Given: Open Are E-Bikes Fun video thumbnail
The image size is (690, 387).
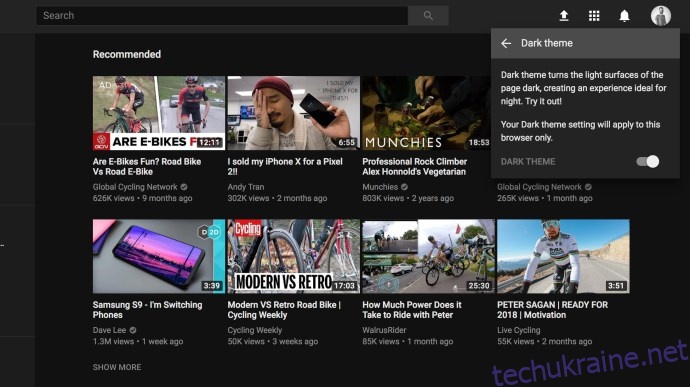Looking at the screenshot, I should [x=159, y=113].
